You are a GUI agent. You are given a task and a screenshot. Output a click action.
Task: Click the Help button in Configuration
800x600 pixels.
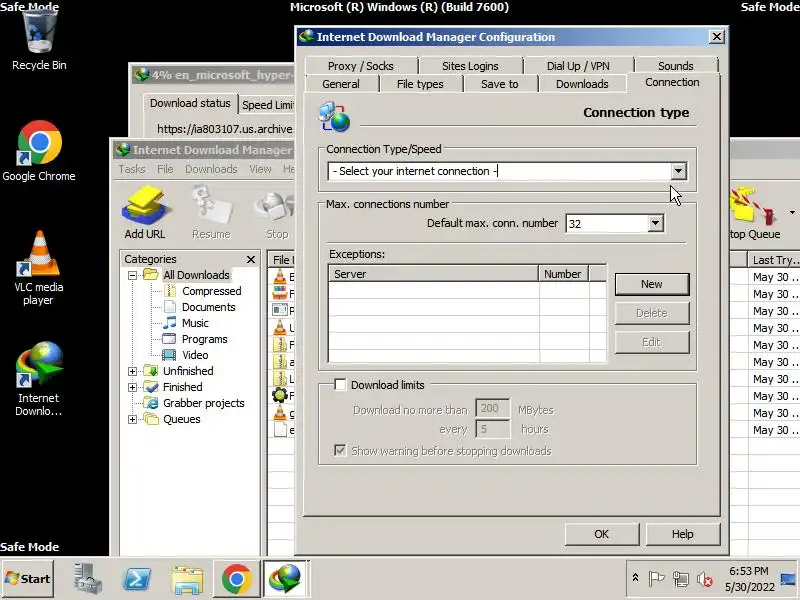click(683, 534)
